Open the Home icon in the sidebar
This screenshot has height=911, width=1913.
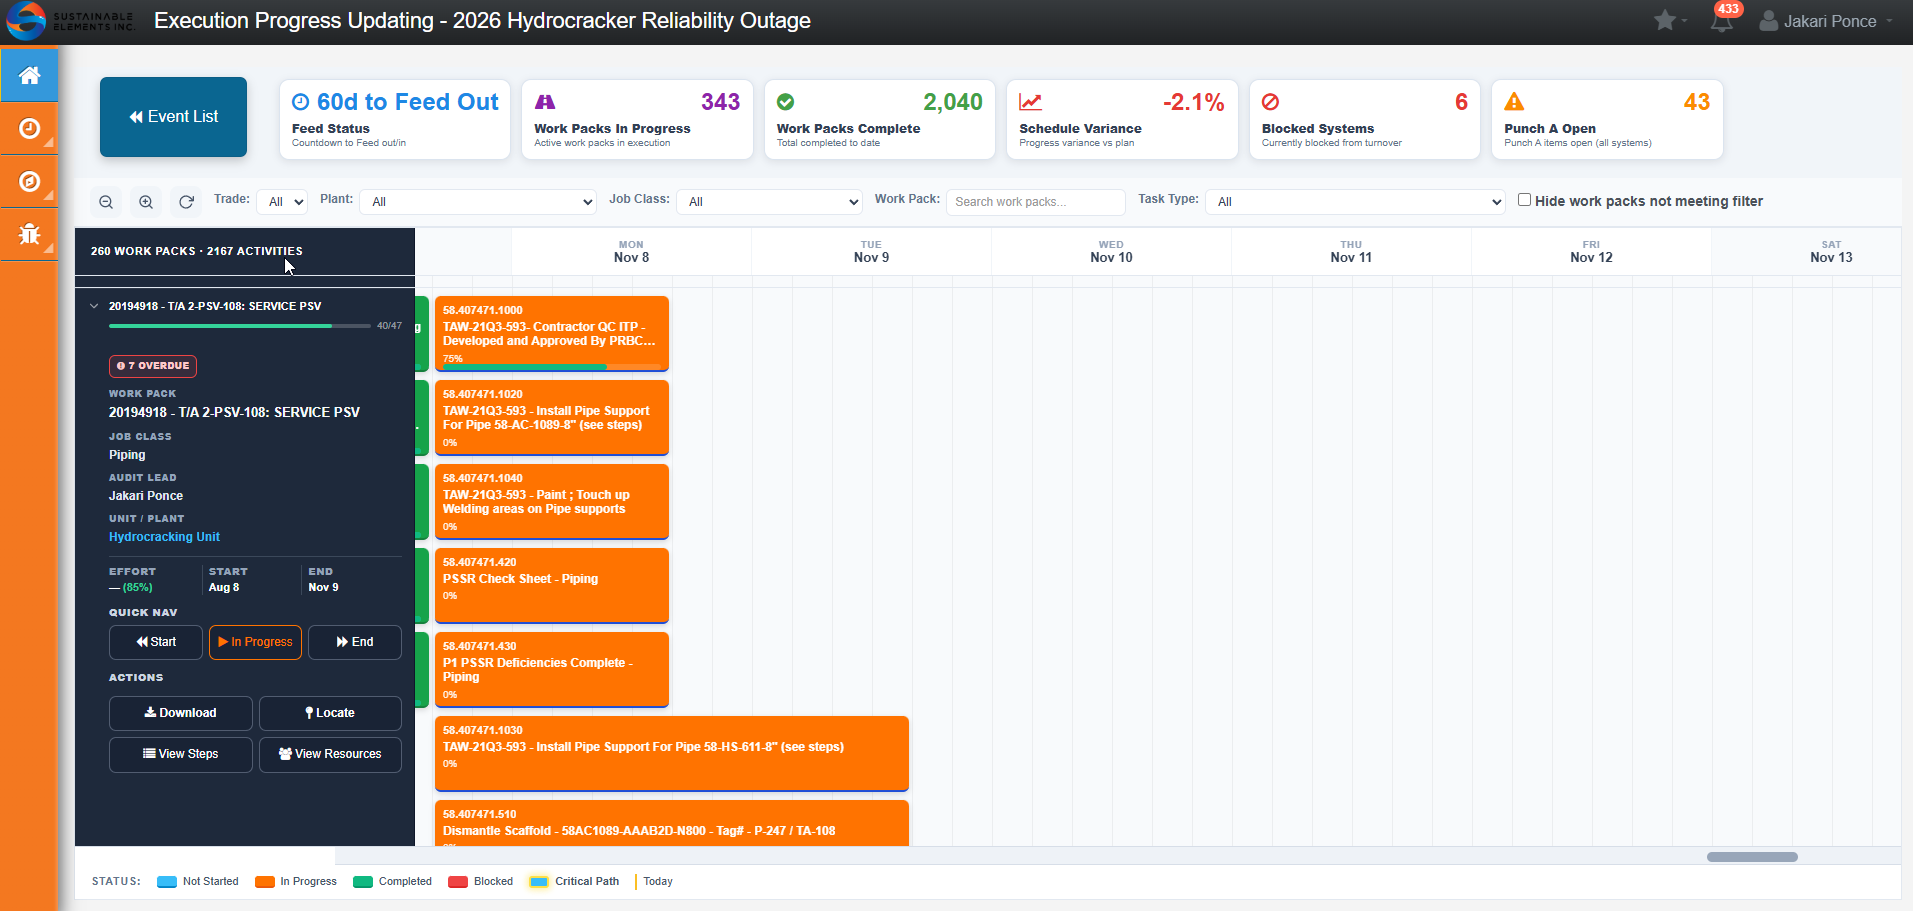[x=29, y=75]
